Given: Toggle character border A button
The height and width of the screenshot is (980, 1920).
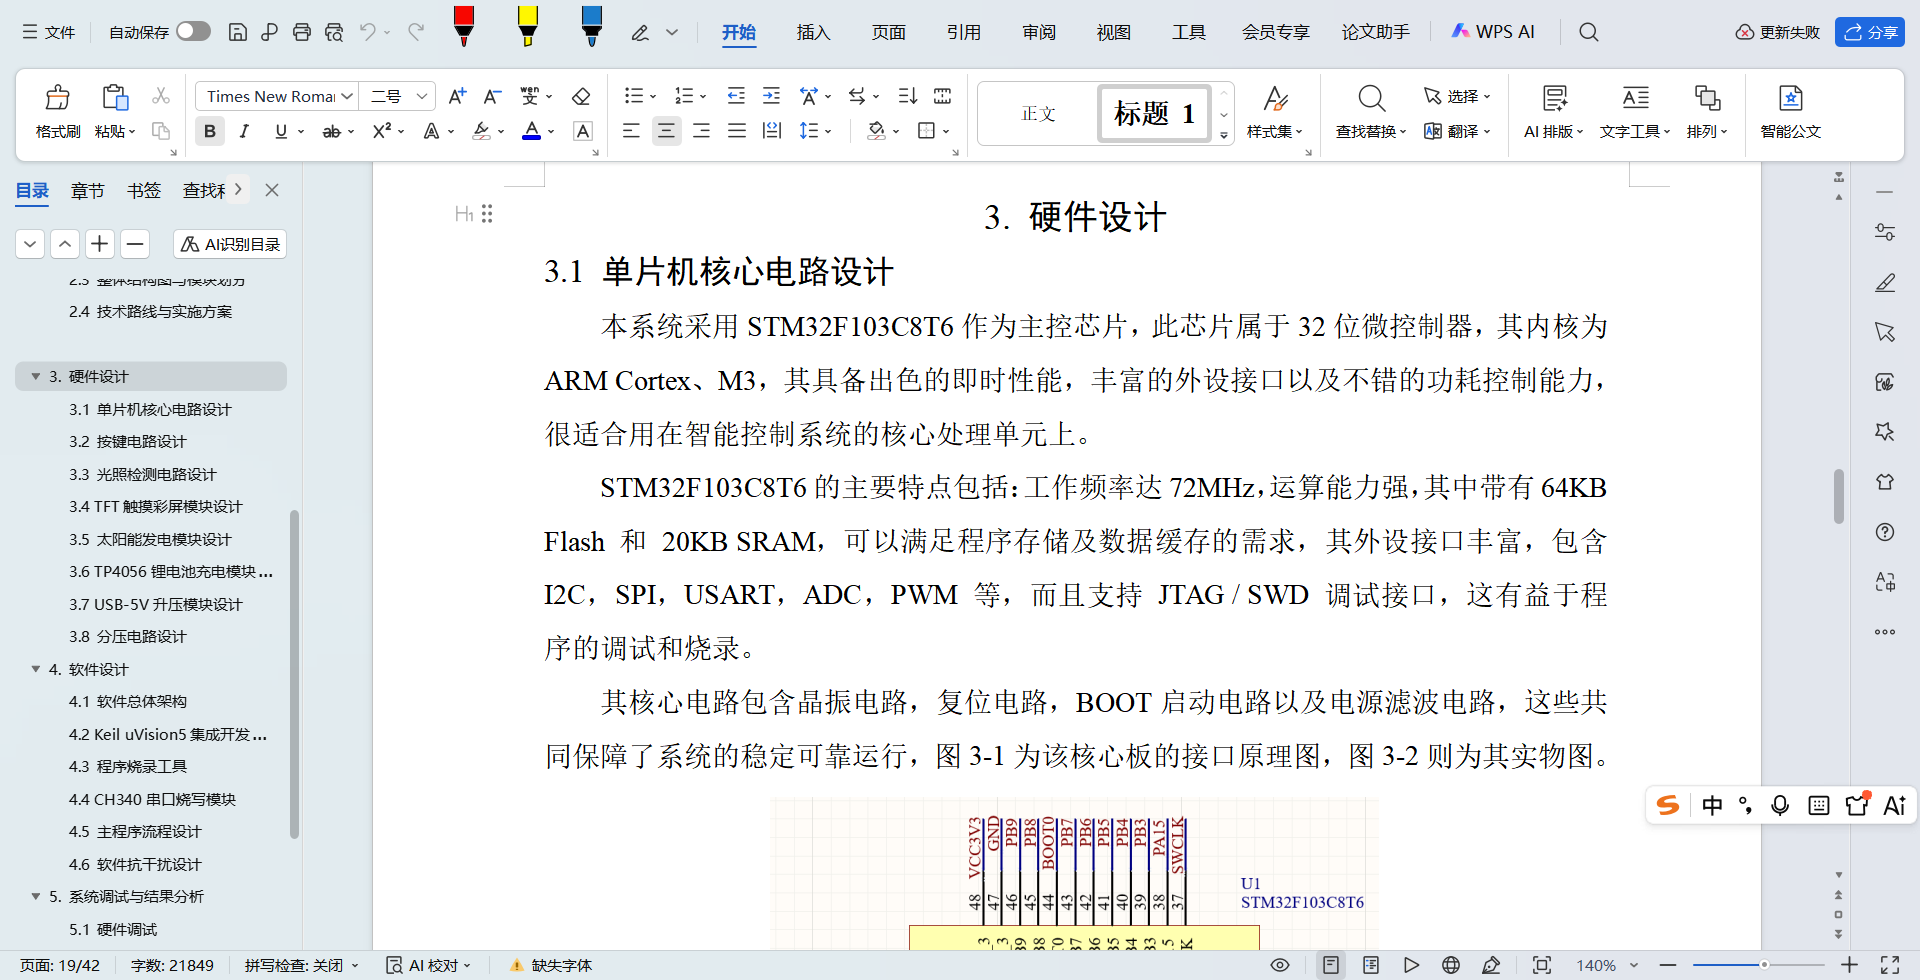Looking at the screenshot, I should (583, 131).
